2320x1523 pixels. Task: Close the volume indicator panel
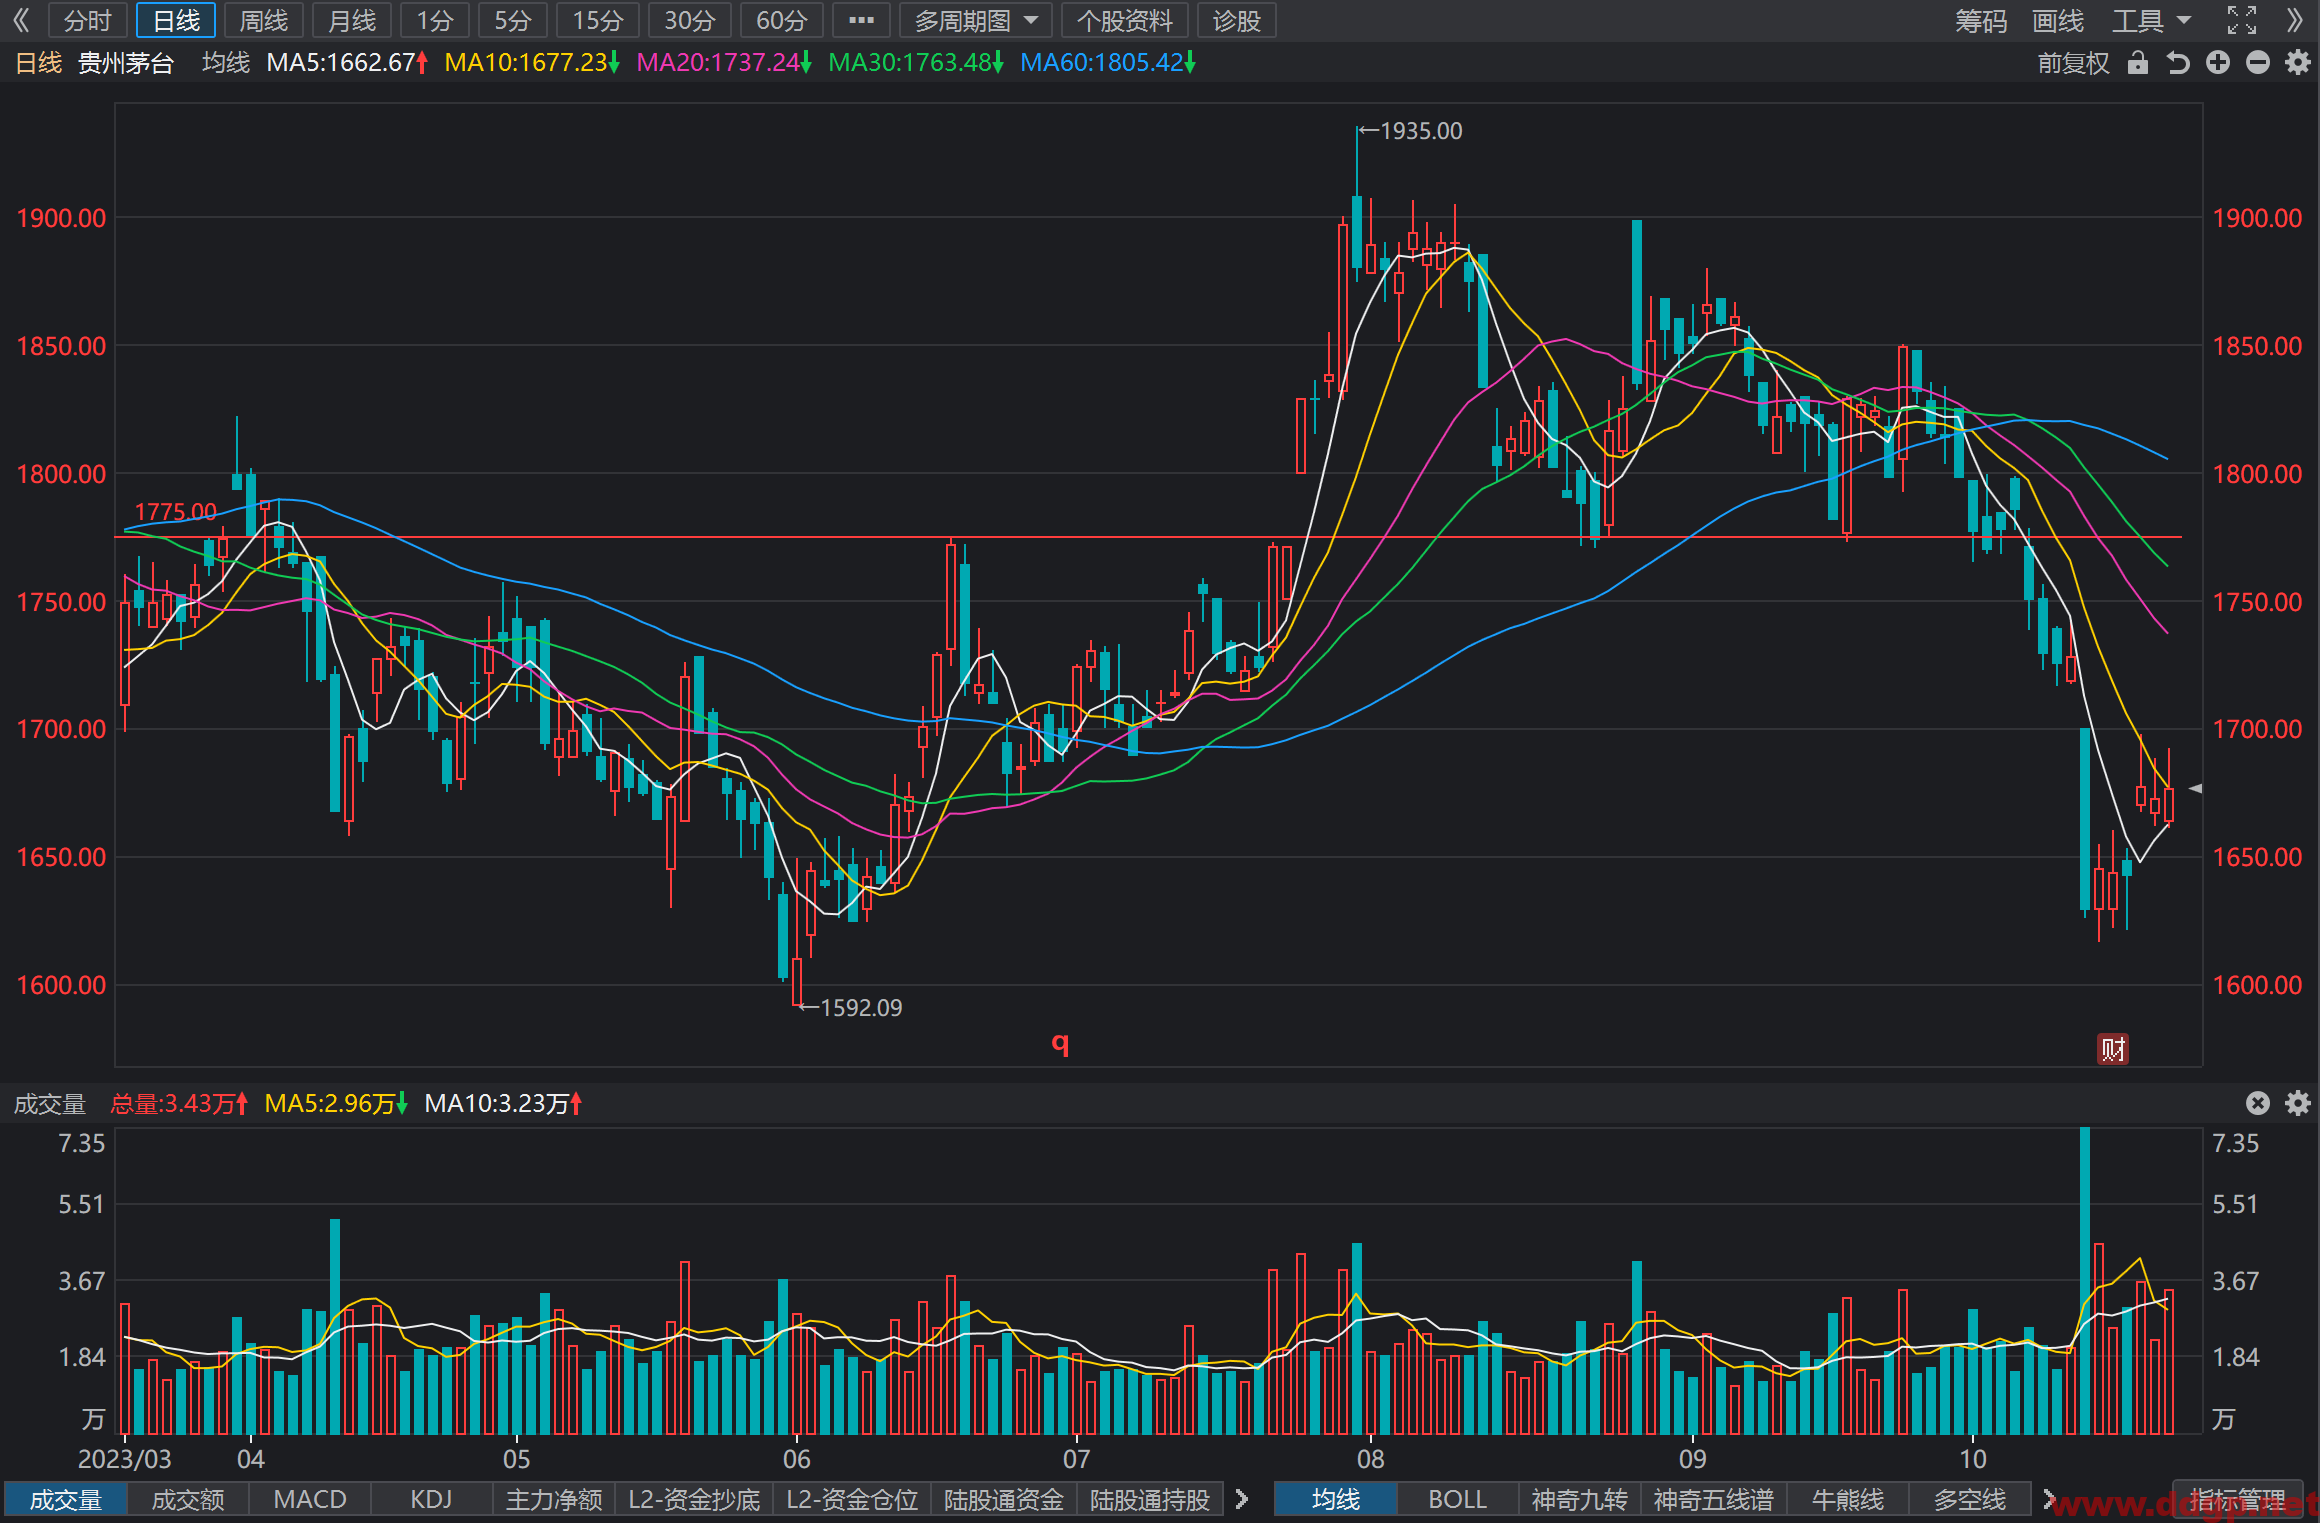click(x=2258, y=1103)
